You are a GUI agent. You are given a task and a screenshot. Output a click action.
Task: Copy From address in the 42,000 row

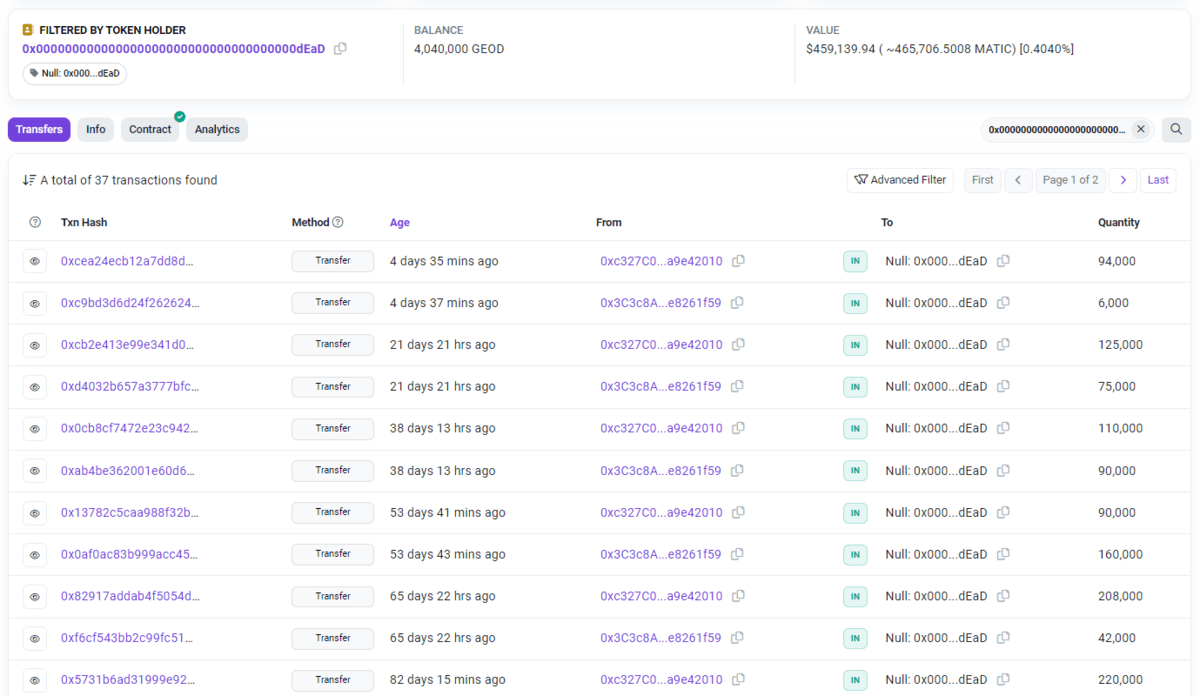[737, 639]
